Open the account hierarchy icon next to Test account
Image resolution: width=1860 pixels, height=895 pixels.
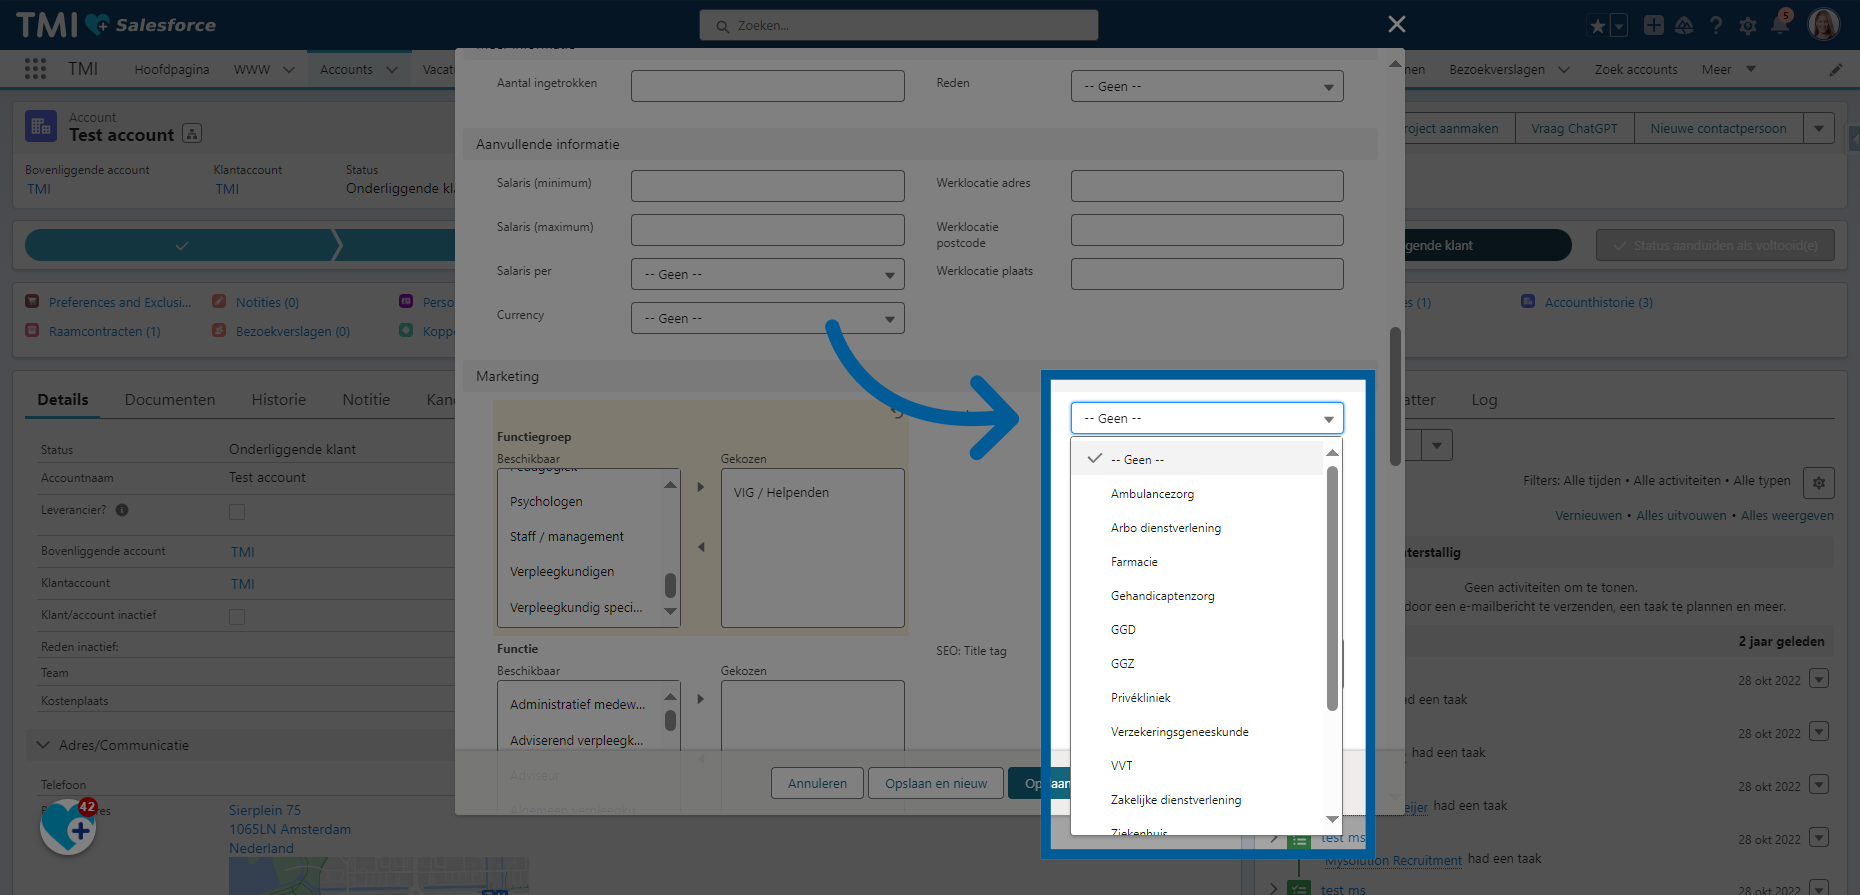click(x=193, y=133)
